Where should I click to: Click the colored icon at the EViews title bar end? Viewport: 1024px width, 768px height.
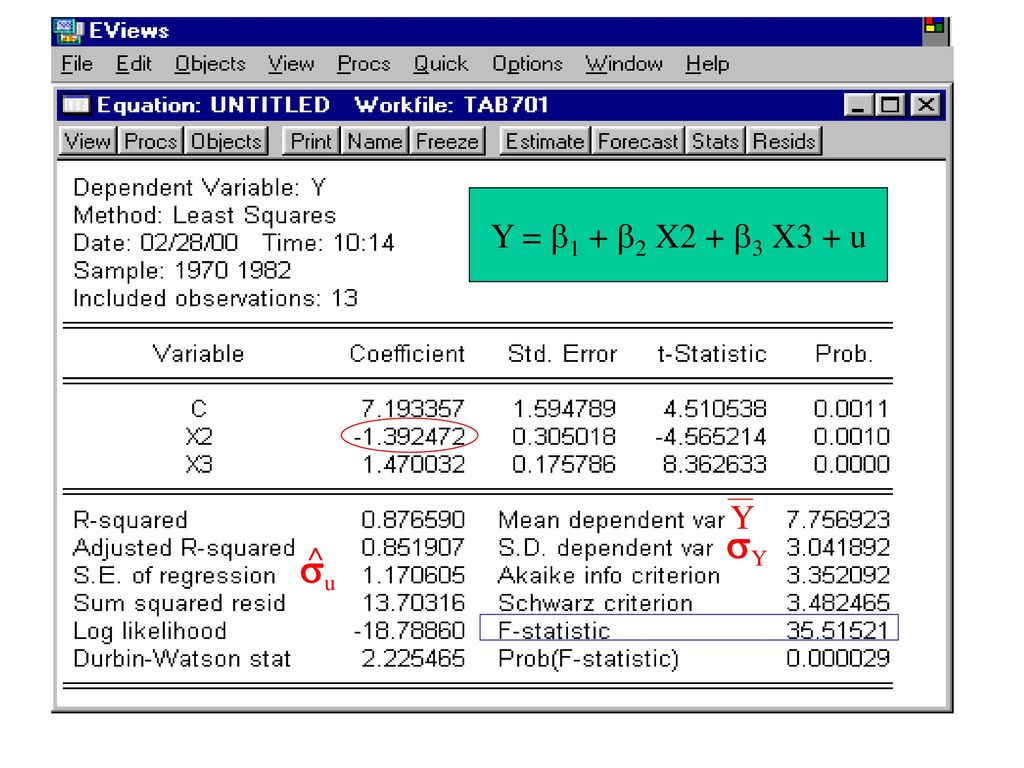tap(934, 27)
